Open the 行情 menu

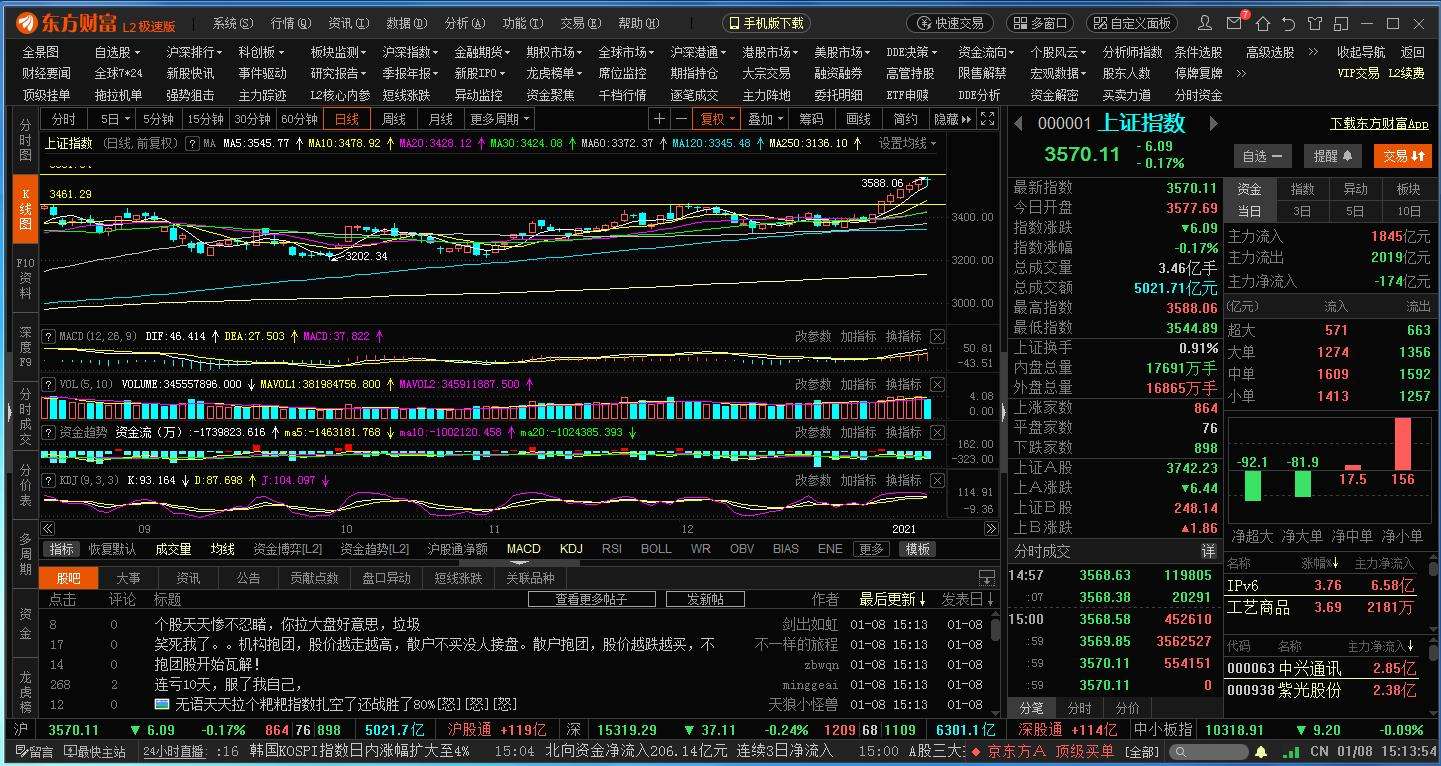[291, 23]
